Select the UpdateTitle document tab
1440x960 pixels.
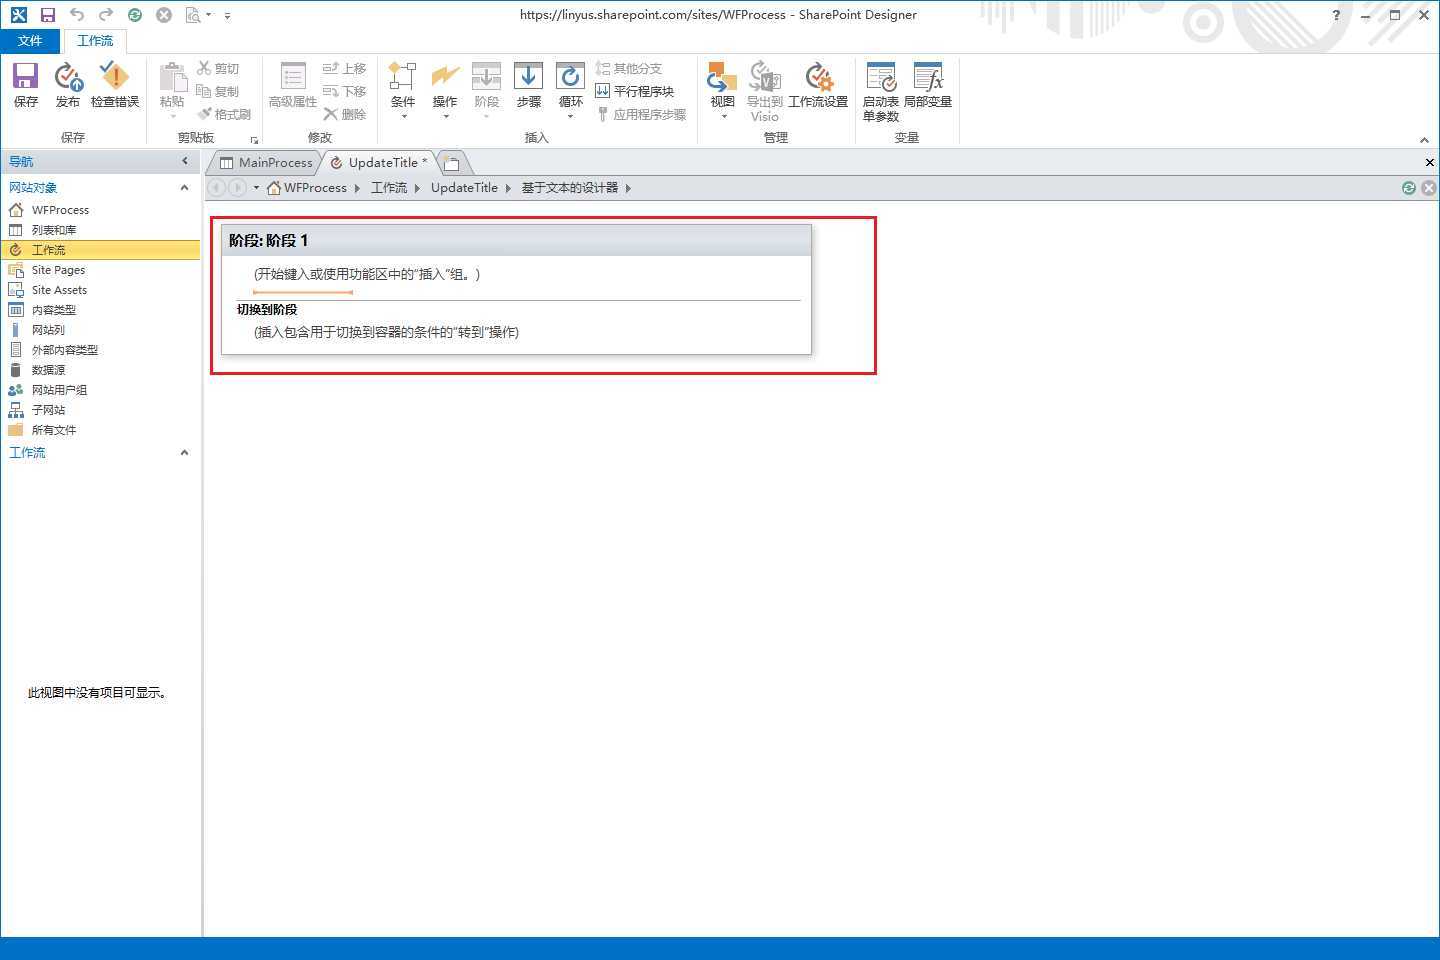378,162
